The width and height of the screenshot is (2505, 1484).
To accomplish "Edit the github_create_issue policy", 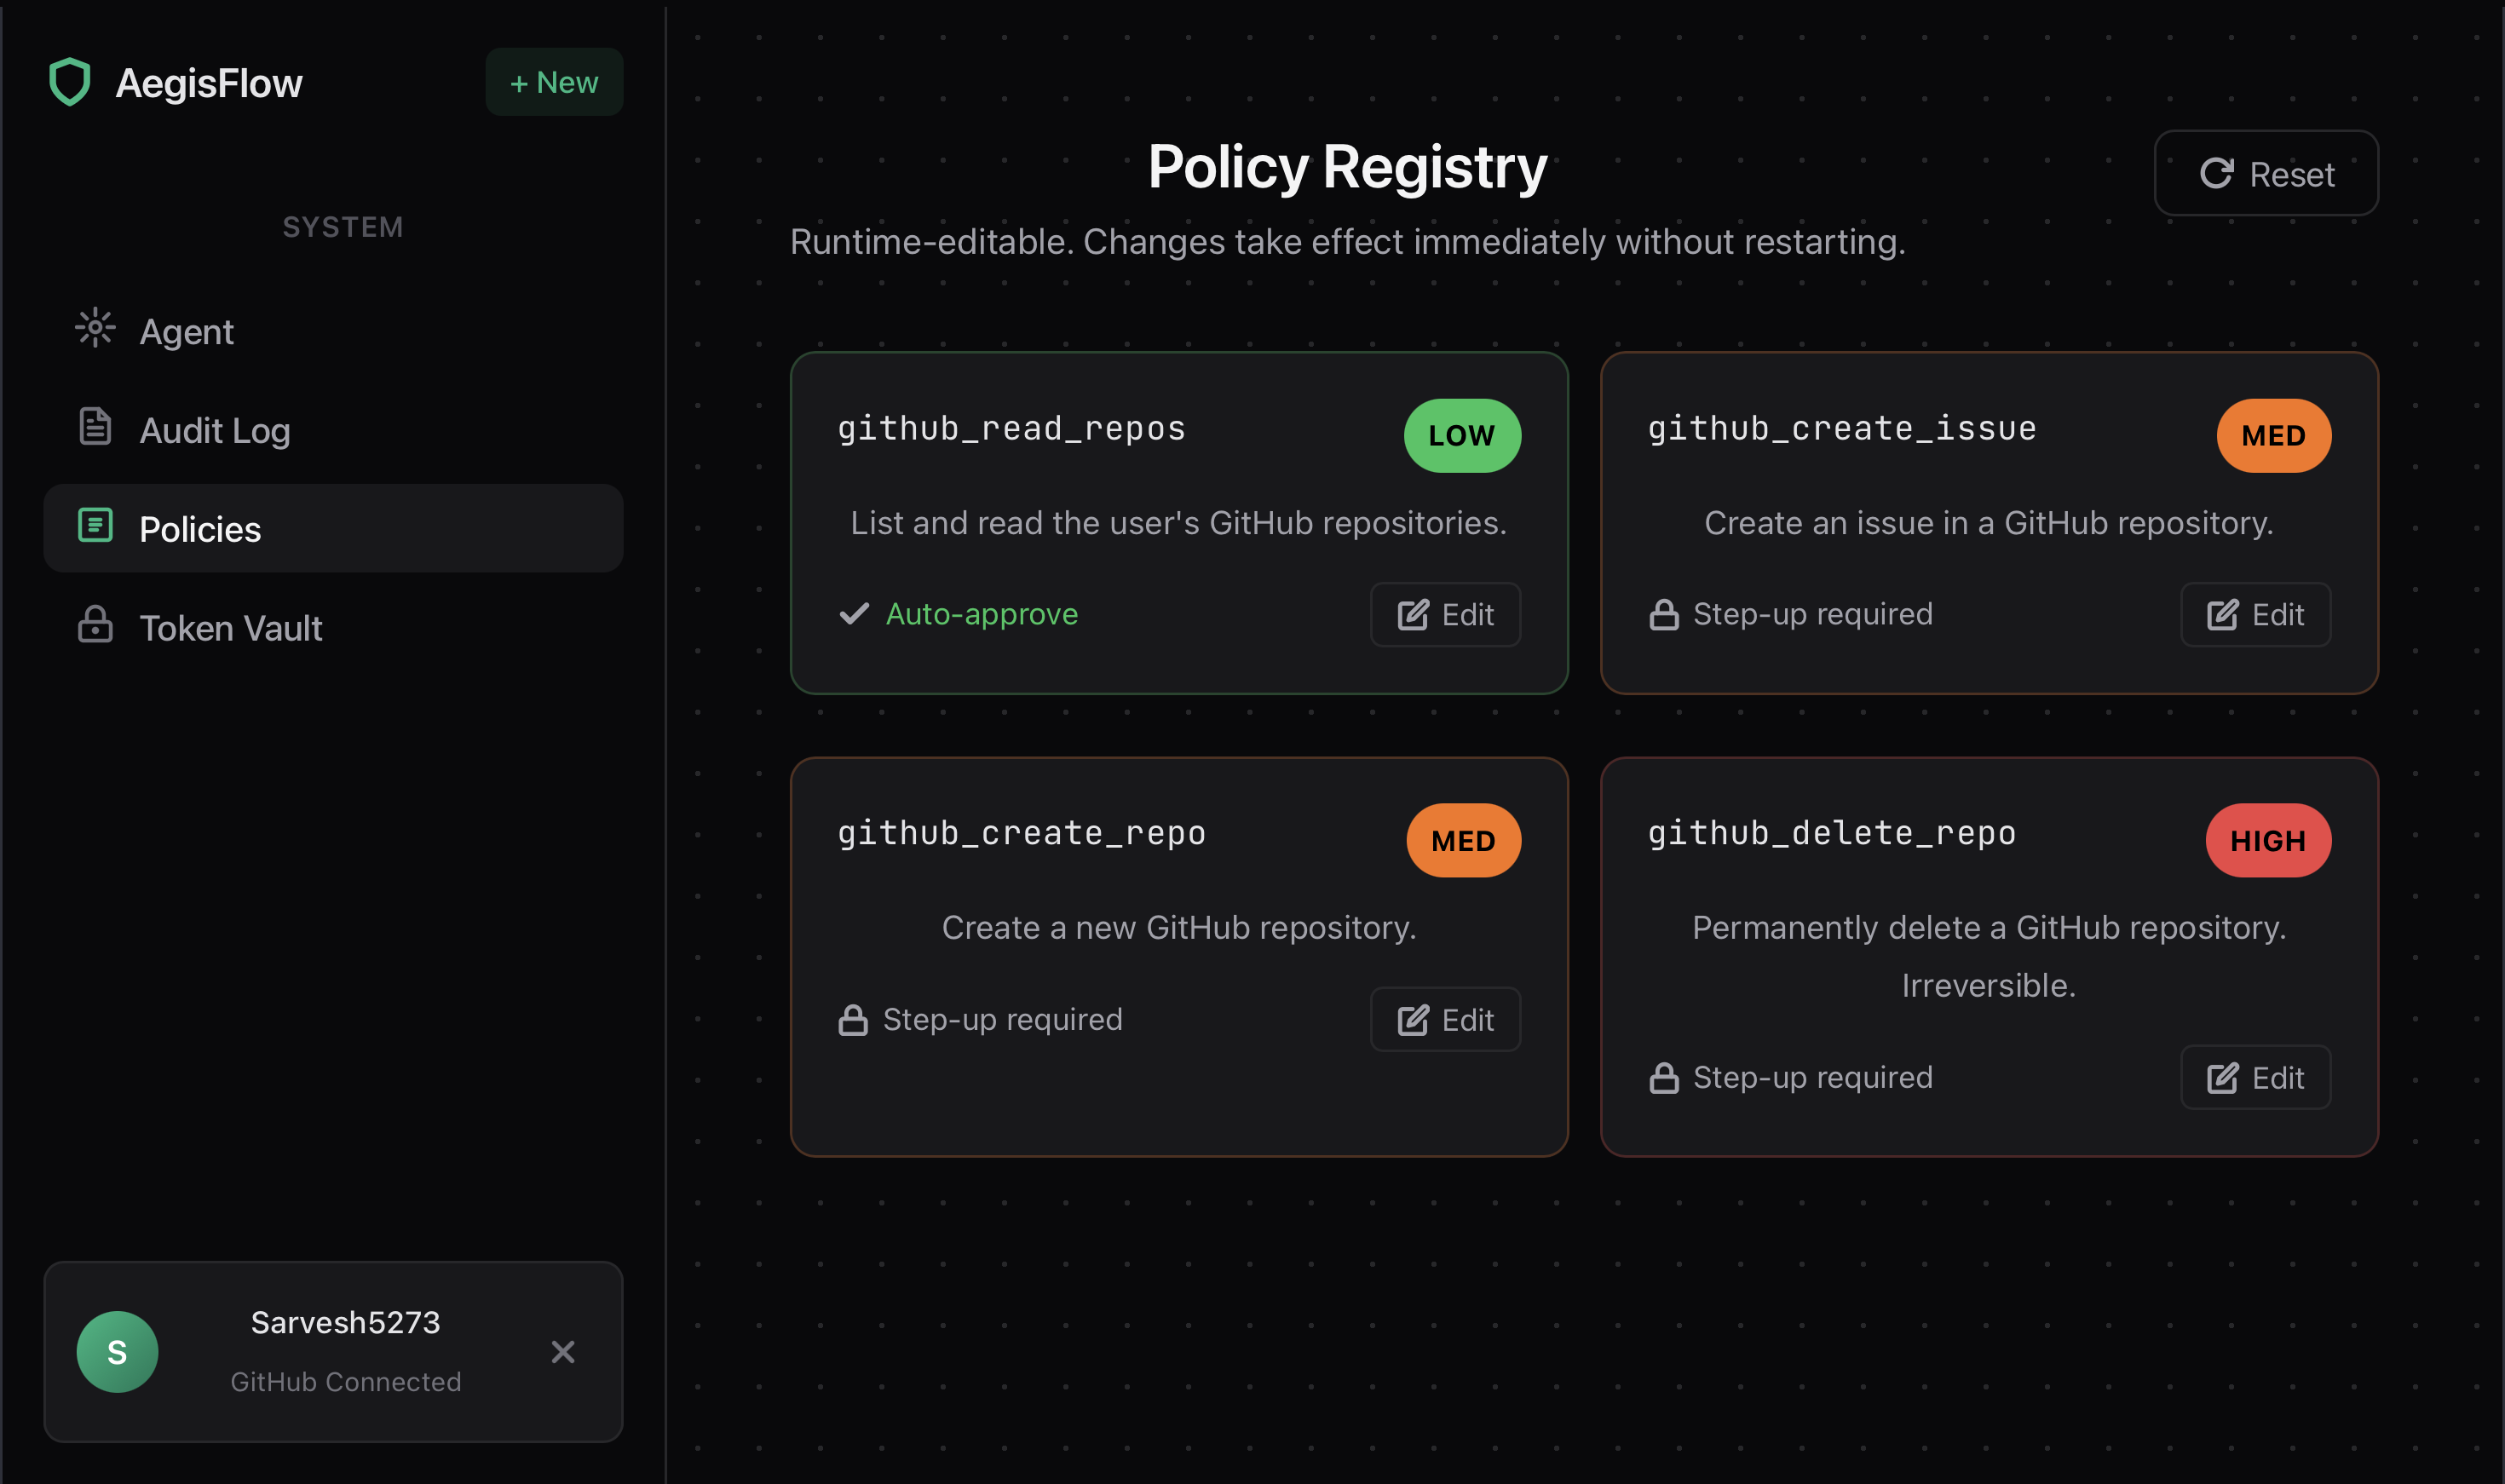I will [2255, 615].
